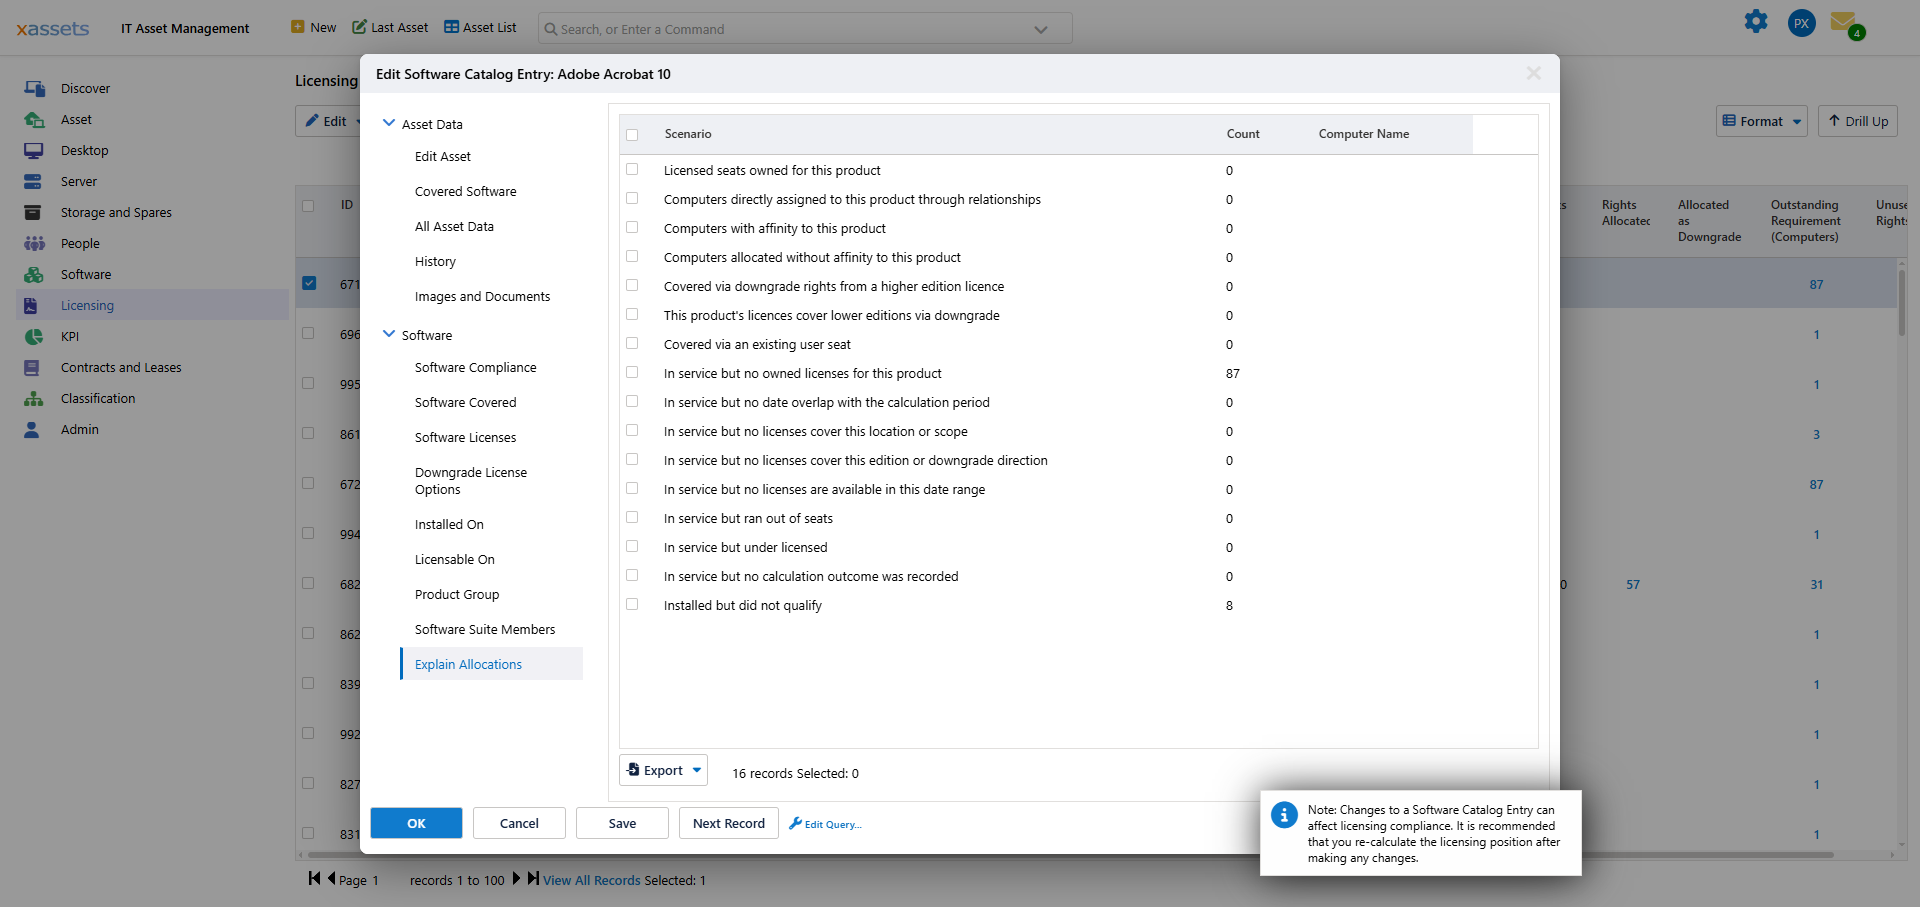Open the Export dropdown
1920x907 pixels.
click(x=664, y=770)
